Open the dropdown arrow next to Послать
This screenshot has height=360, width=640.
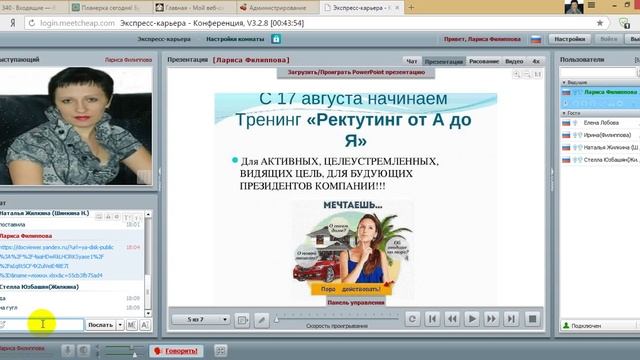(120, 325)
